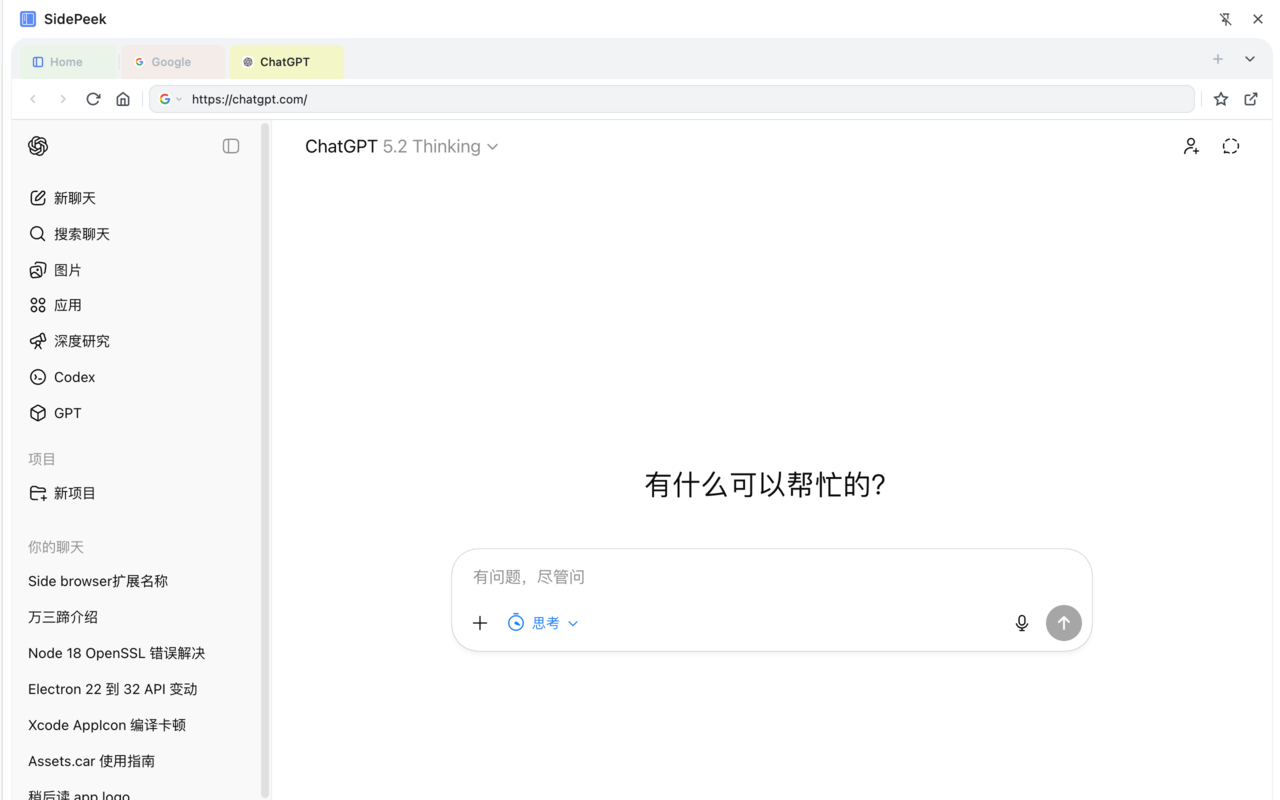Switch to the Home tab
1280x800 pixels.
point(67,62)
